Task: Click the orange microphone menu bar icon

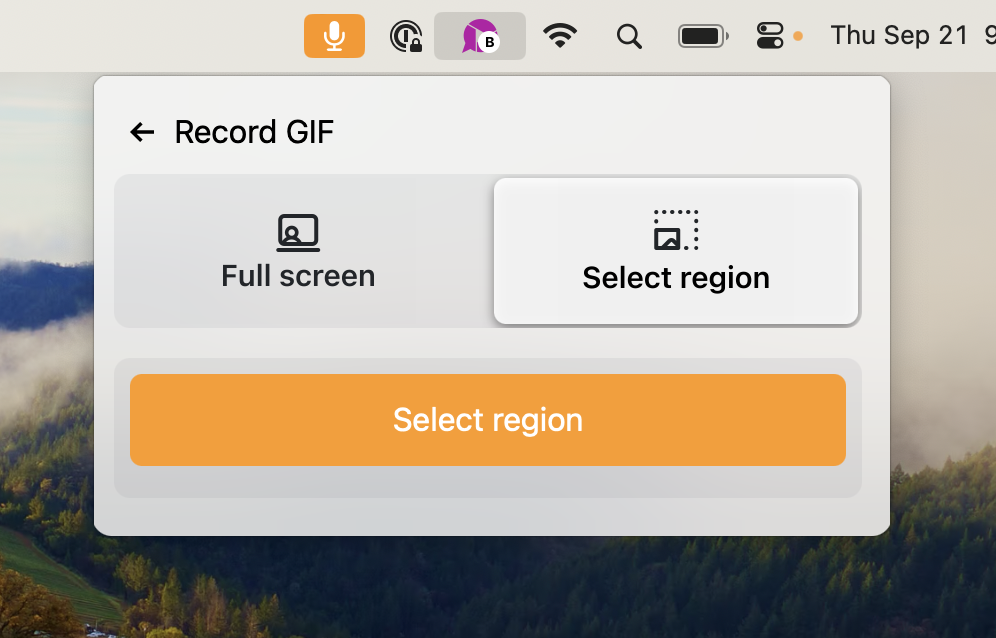Action: point(334,36)
